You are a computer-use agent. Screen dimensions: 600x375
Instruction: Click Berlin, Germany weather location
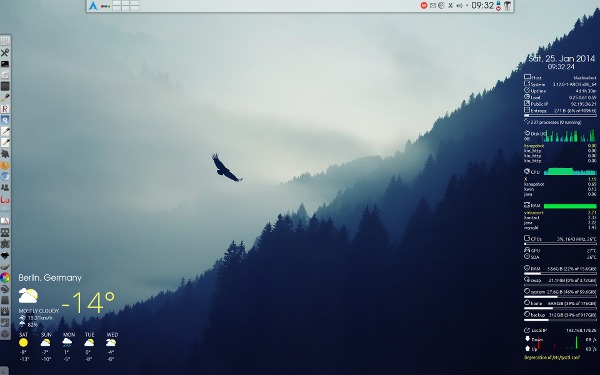tap(50, 278)
